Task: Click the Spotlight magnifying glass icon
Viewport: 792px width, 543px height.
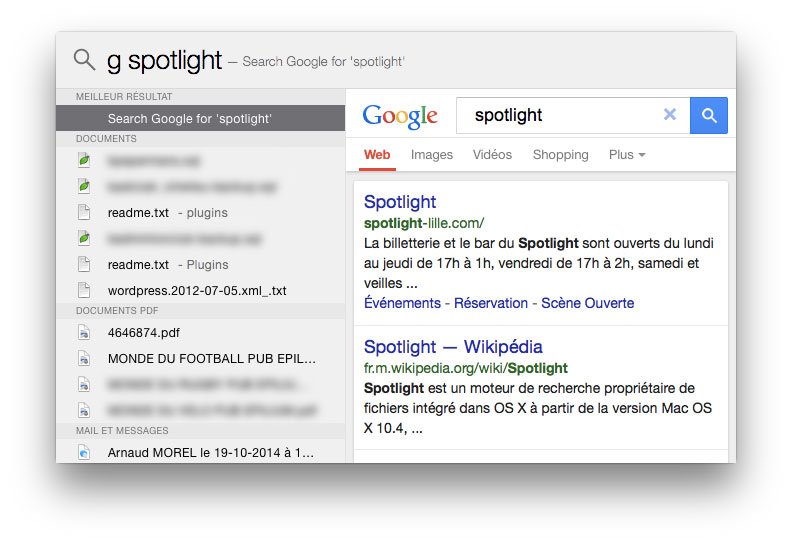Action: (x=84, y=60)
